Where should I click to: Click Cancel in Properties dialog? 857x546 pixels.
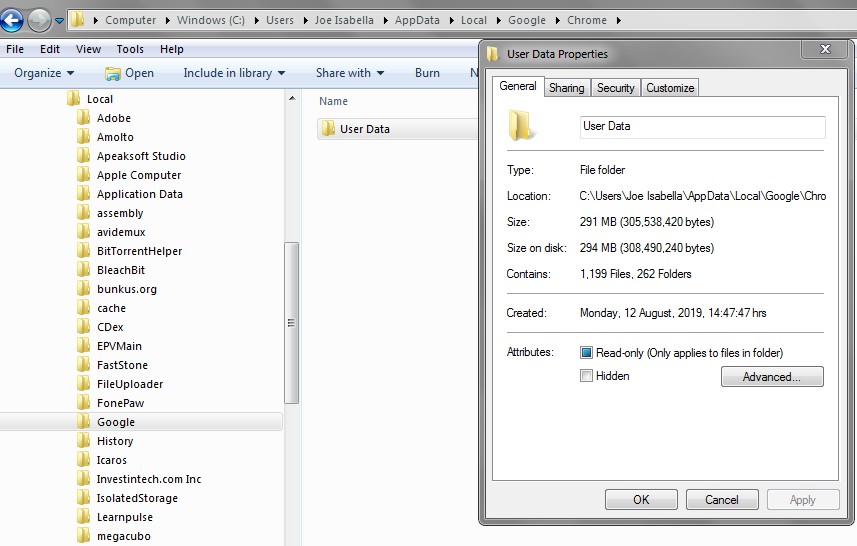tap(721, 500)
